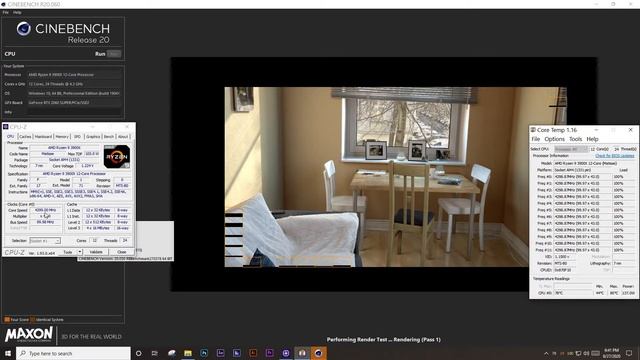This screenshot has height=360, width=640.
Task: Click the taskbar clock and date
Action: [x=611, y=353]
